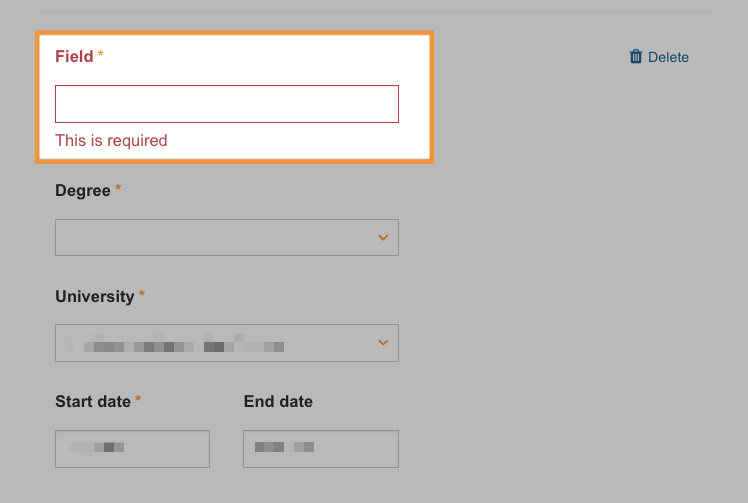
Task: Click the Degree label text
Action: [x=83, y=190]
